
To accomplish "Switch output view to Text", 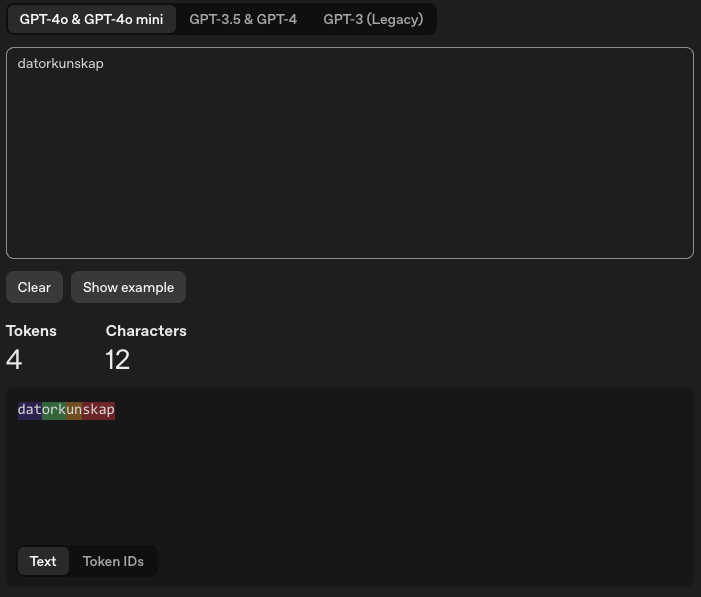I will tap(43, 561).
